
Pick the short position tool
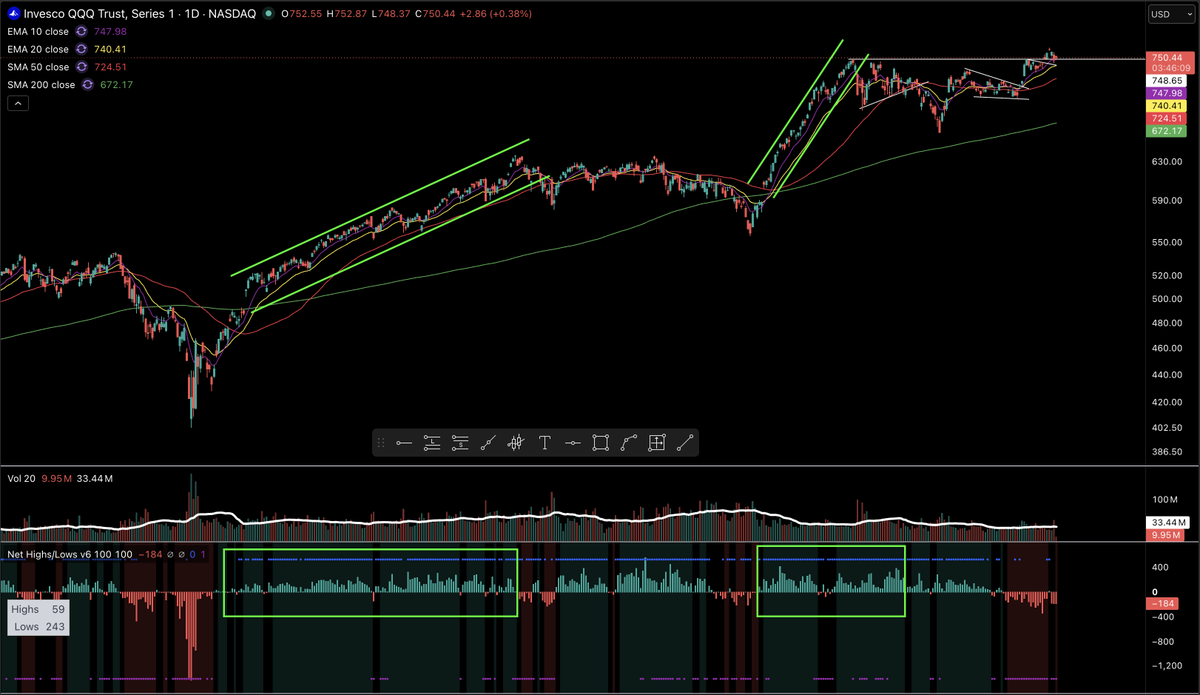pyautogui.click(x=460, y=442)
